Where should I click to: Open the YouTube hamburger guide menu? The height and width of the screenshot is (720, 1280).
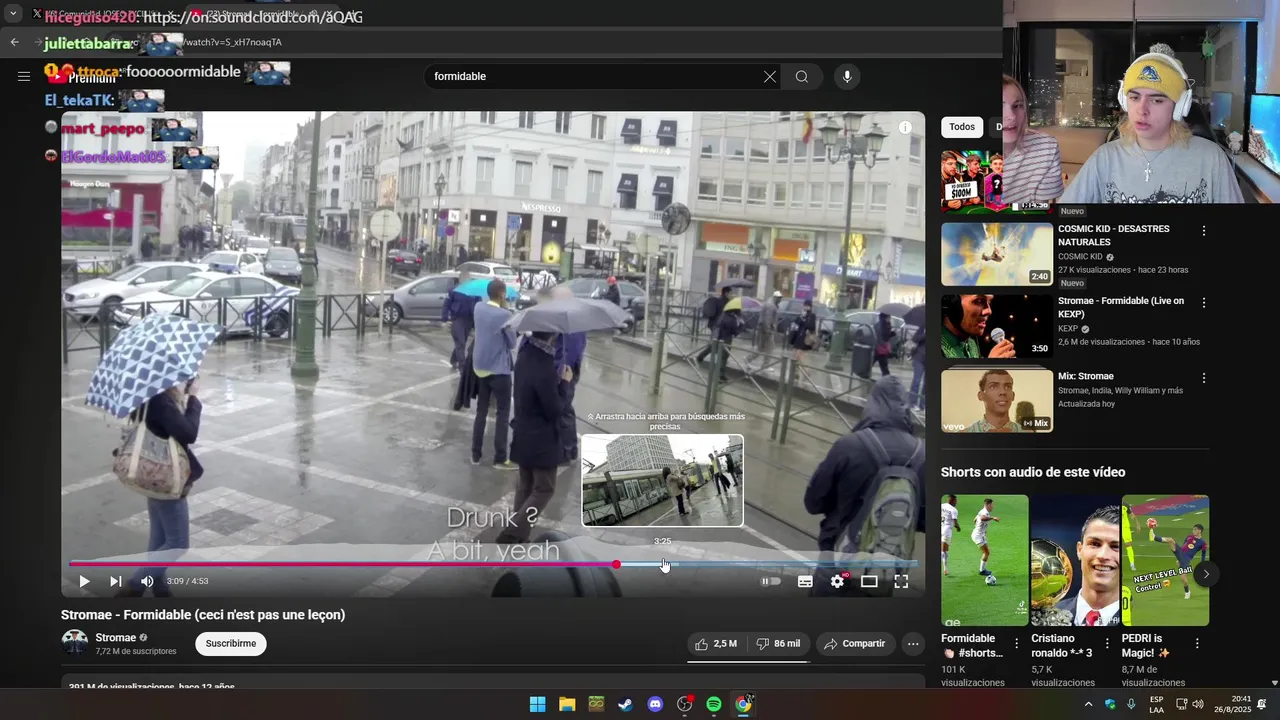[x=24, y=76]
